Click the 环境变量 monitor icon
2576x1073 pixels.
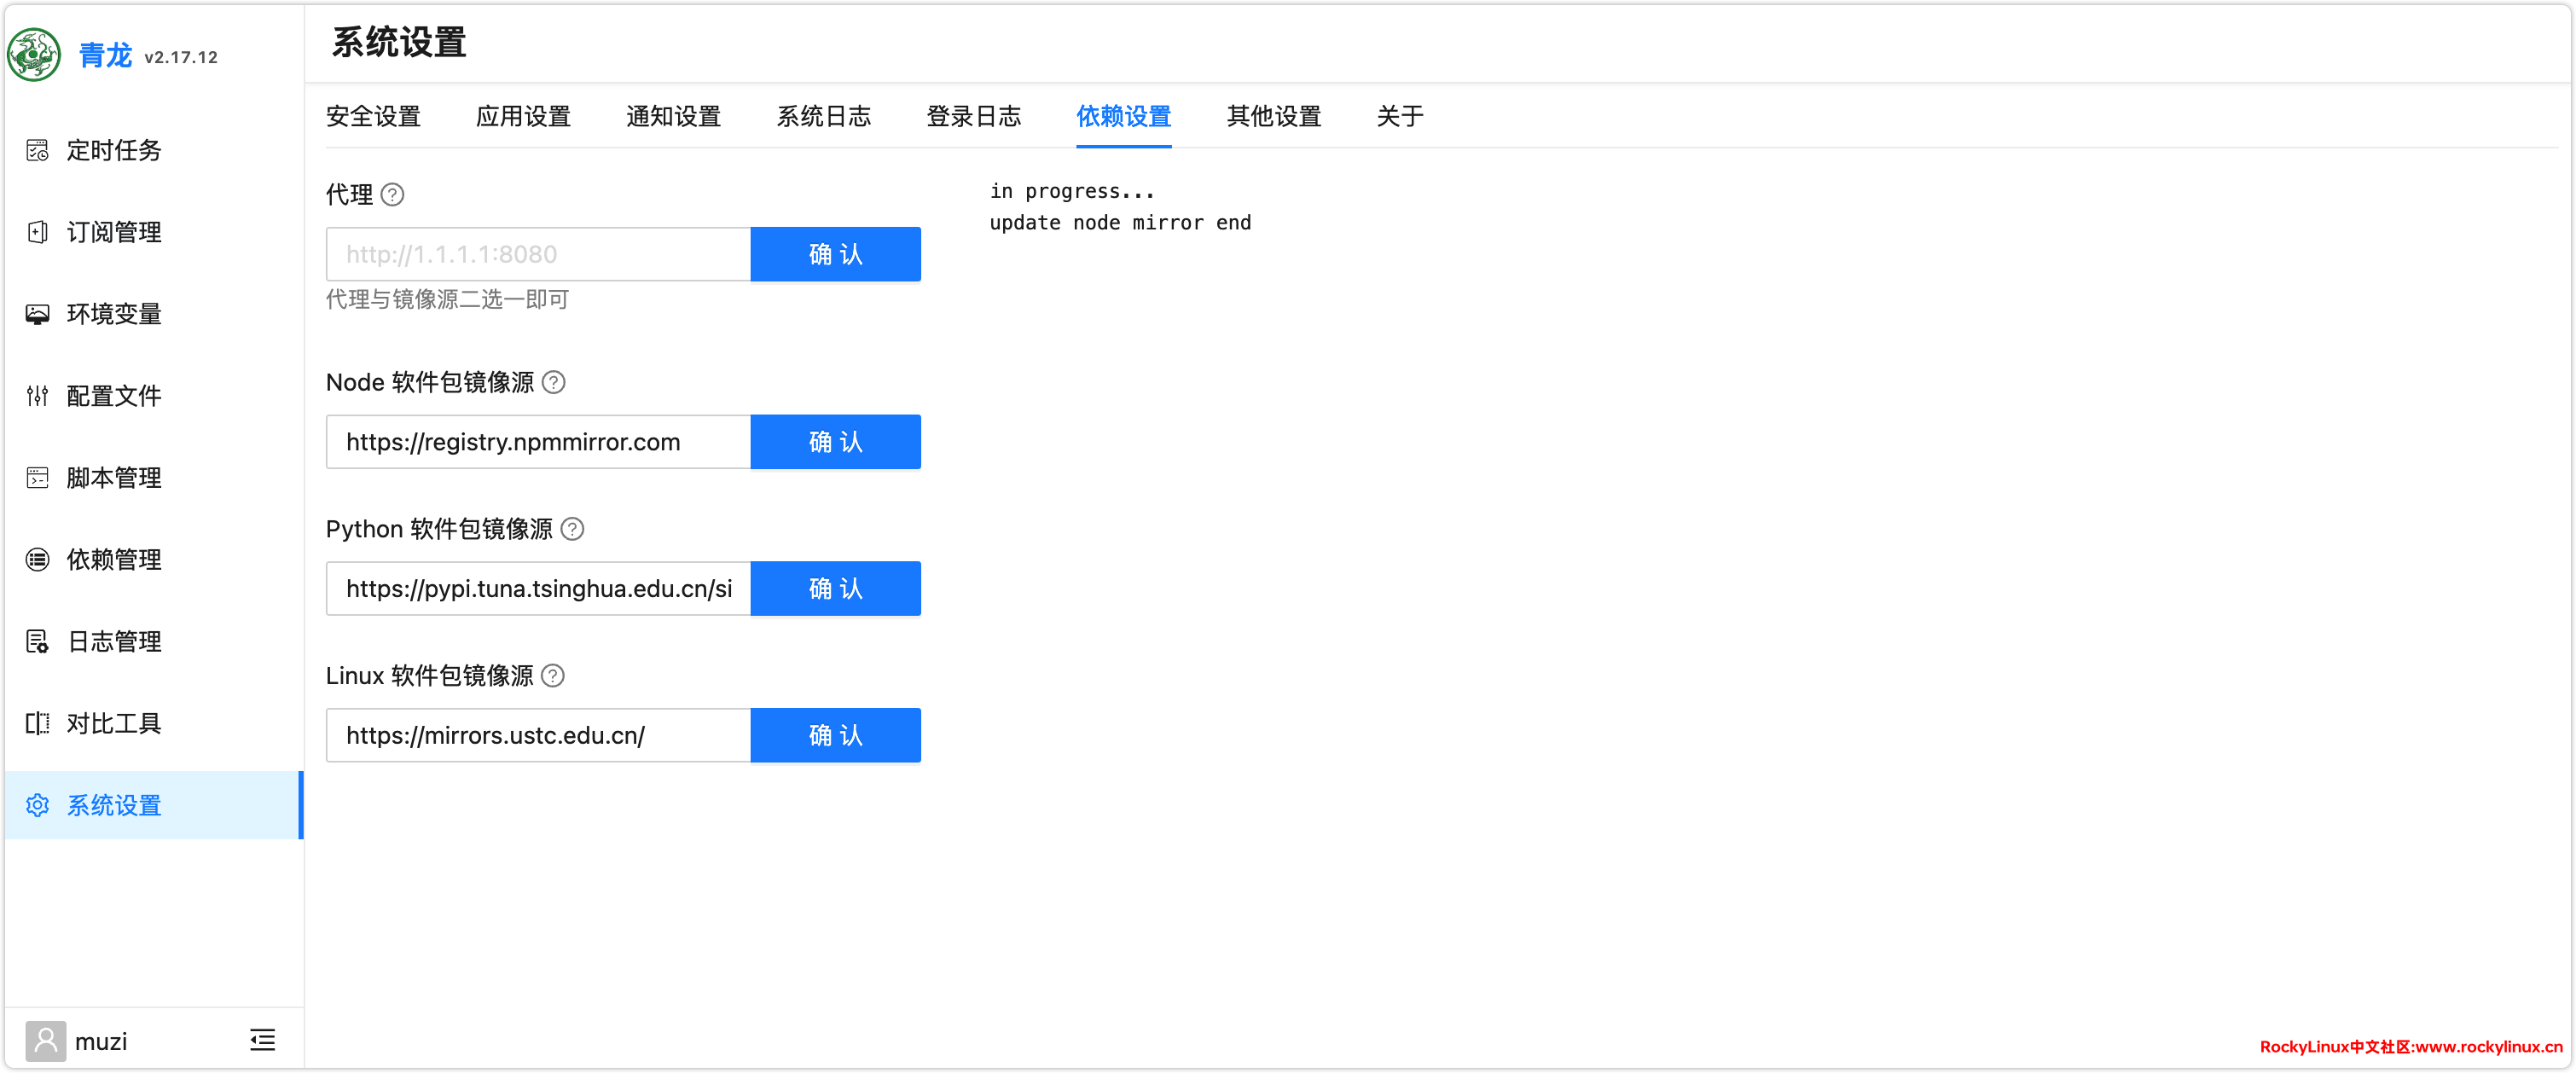37,314
